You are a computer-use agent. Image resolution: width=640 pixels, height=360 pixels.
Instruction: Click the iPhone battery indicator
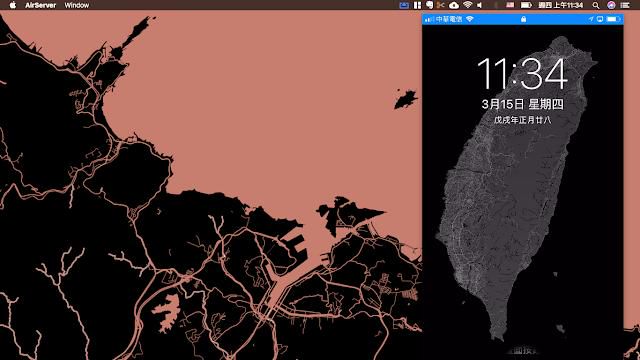[x=613, y=19]
